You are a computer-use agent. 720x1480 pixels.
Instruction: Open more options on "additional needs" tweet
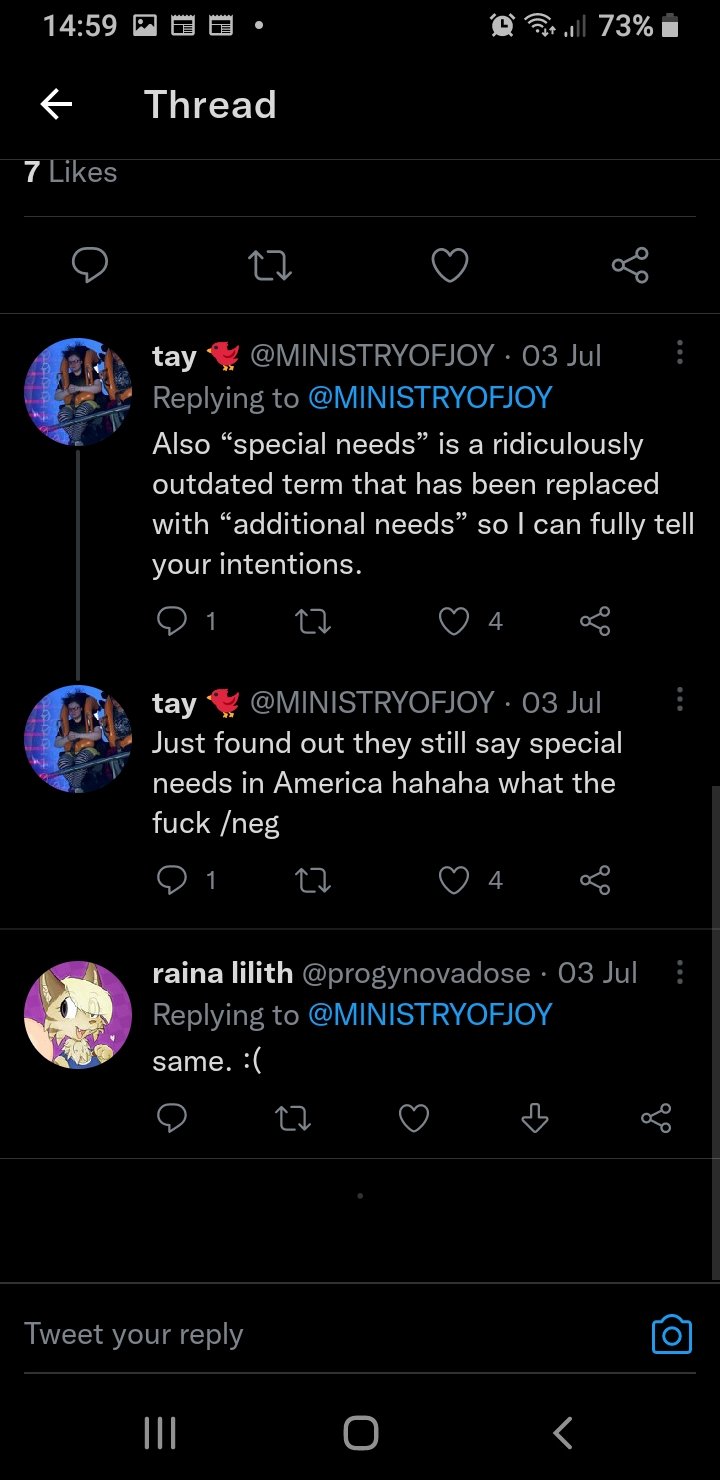pyautogui.click(x=680, y=352)
